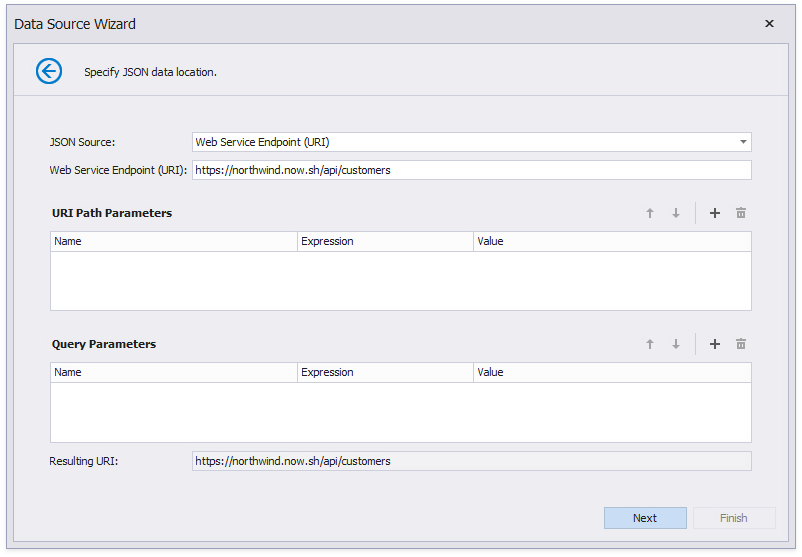
Task: Click Expression column header in URI Path Parameters
Action: (x=385, y=241)
